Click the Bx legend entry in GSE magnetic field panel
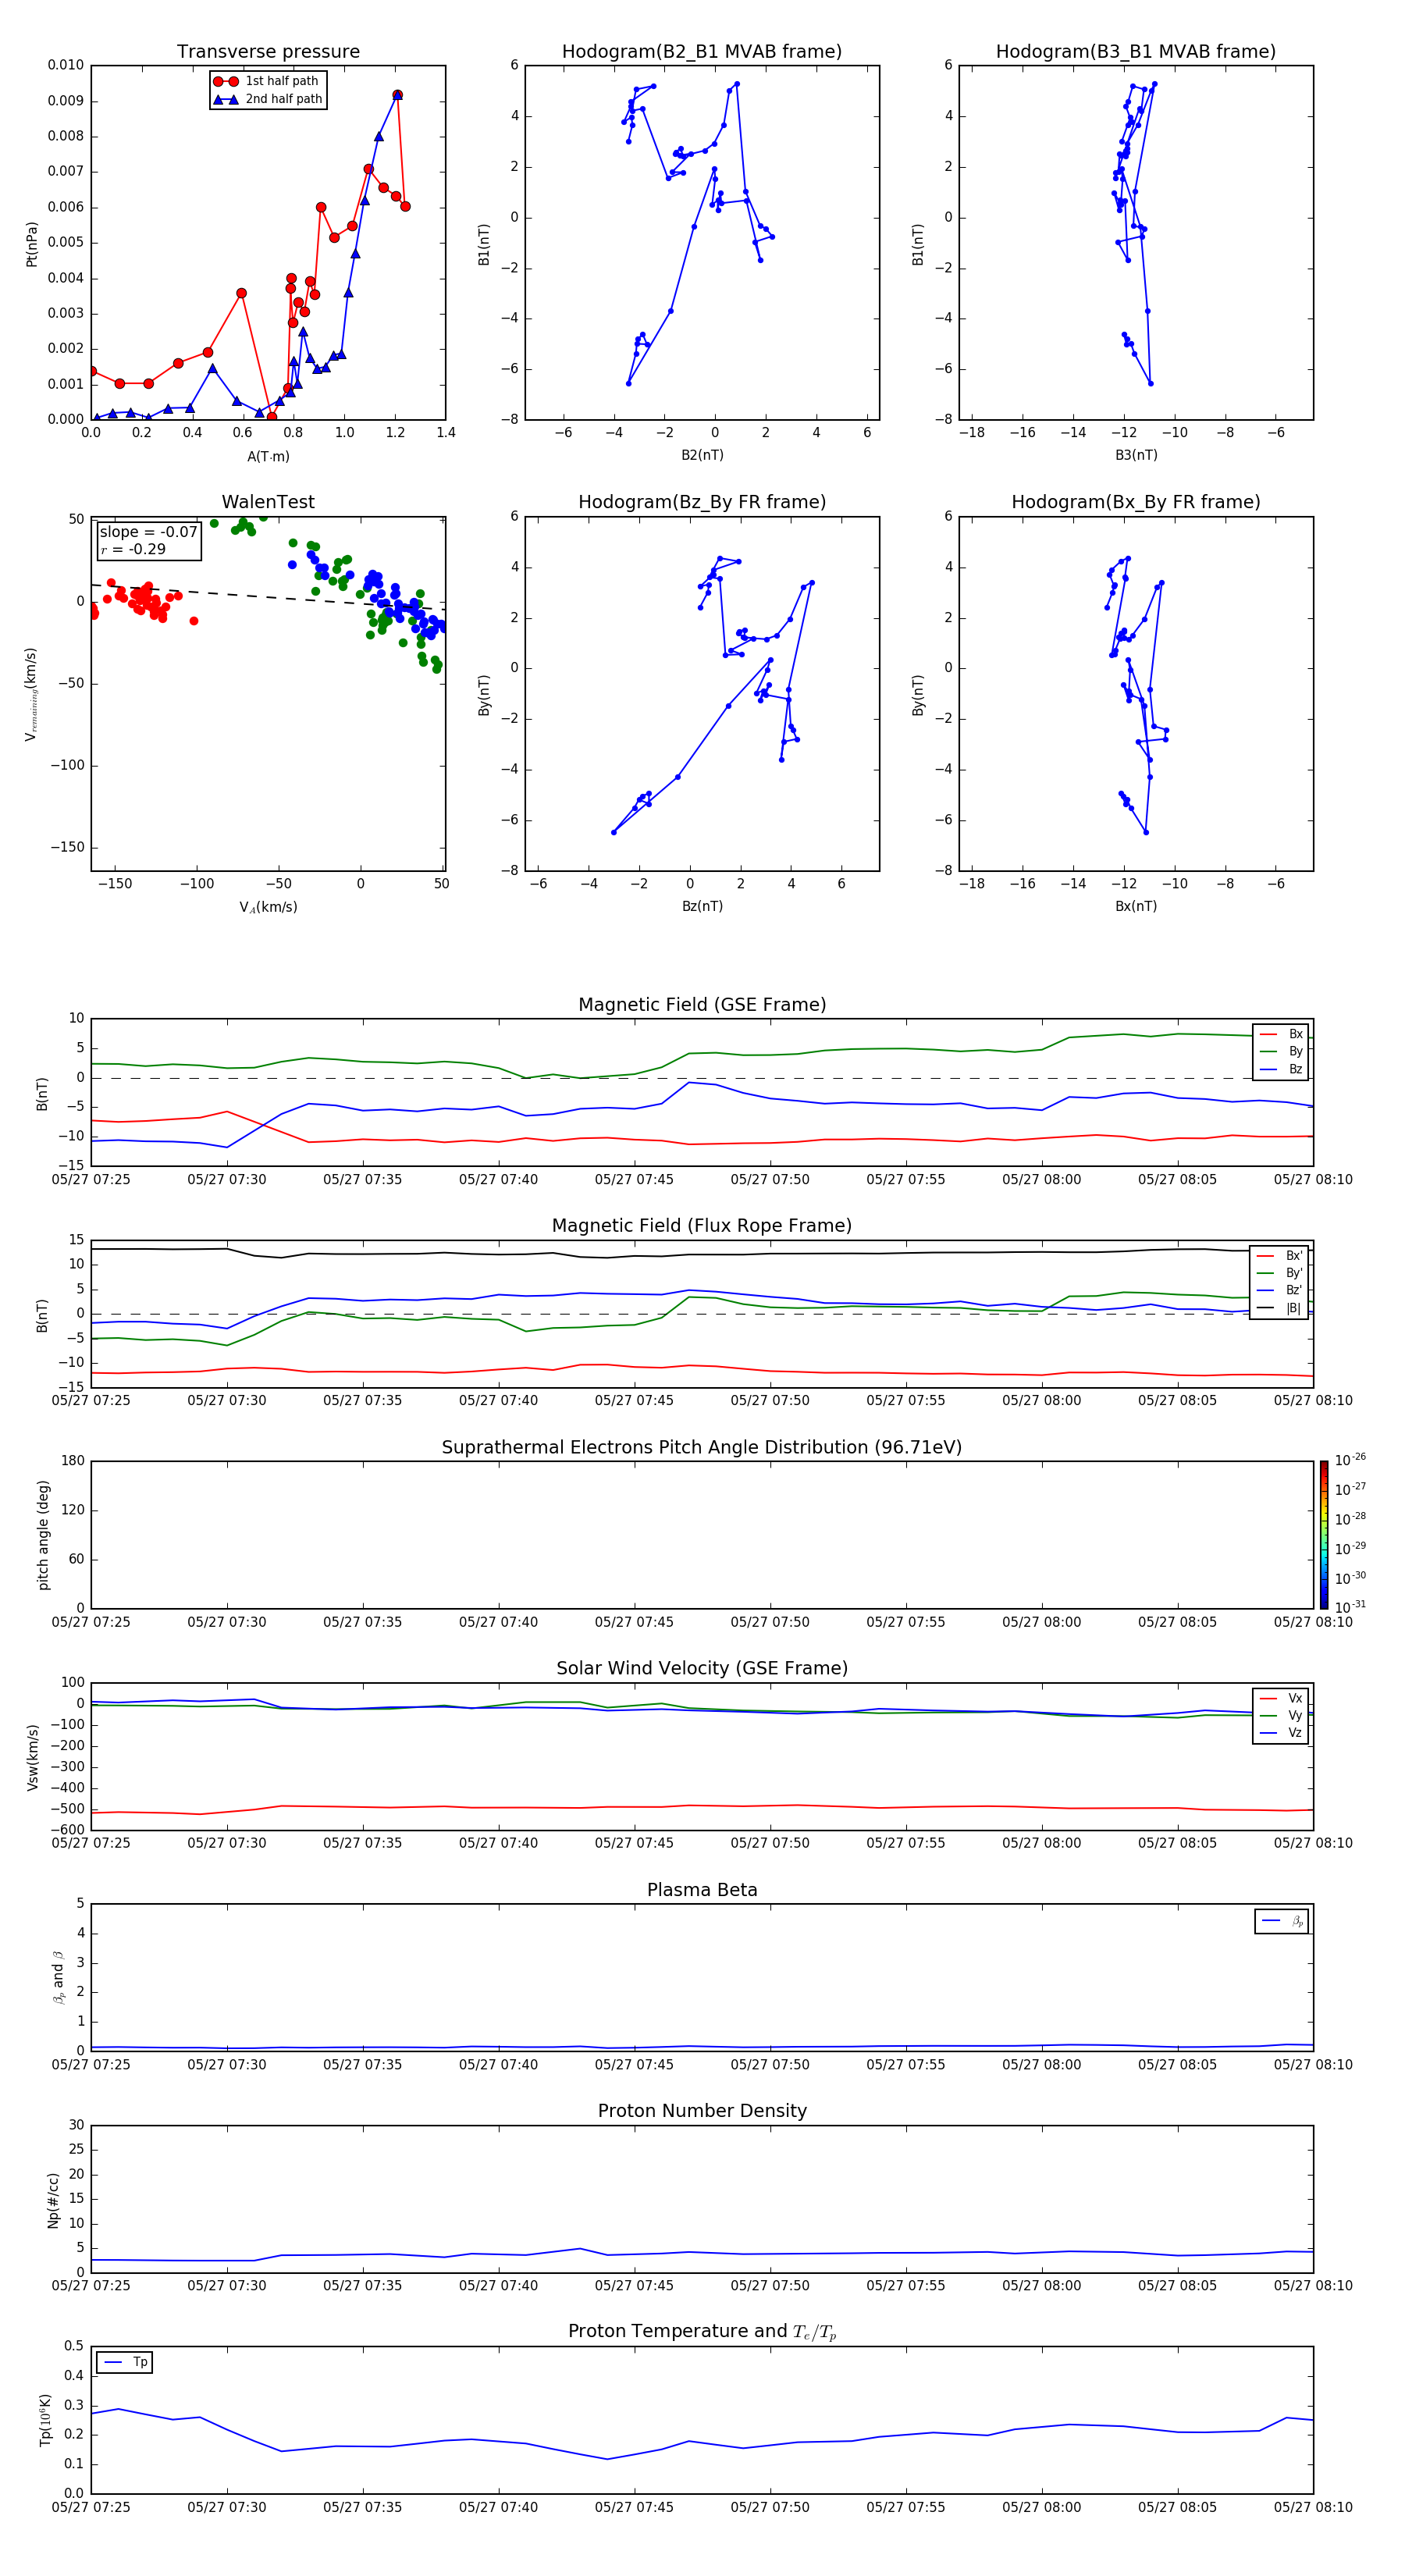1405x2576 pixels. 1281,1034
